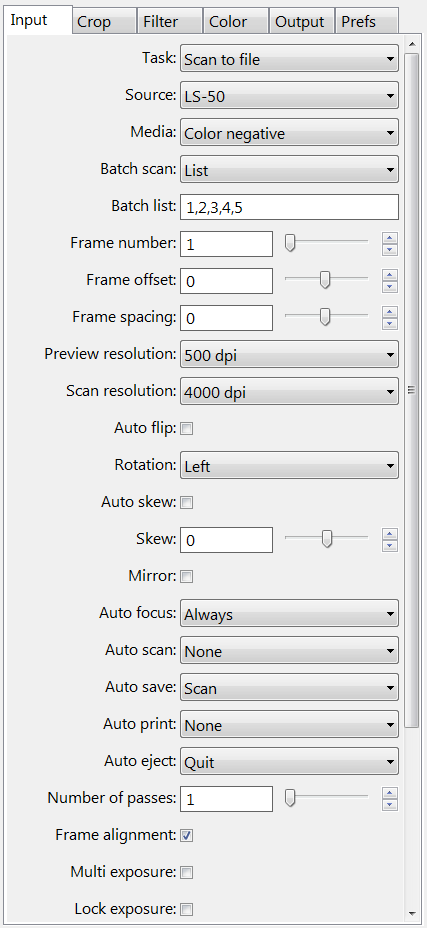Click the Skew value input field
Viewport: 427px width, 928px height.
point(226,540)
